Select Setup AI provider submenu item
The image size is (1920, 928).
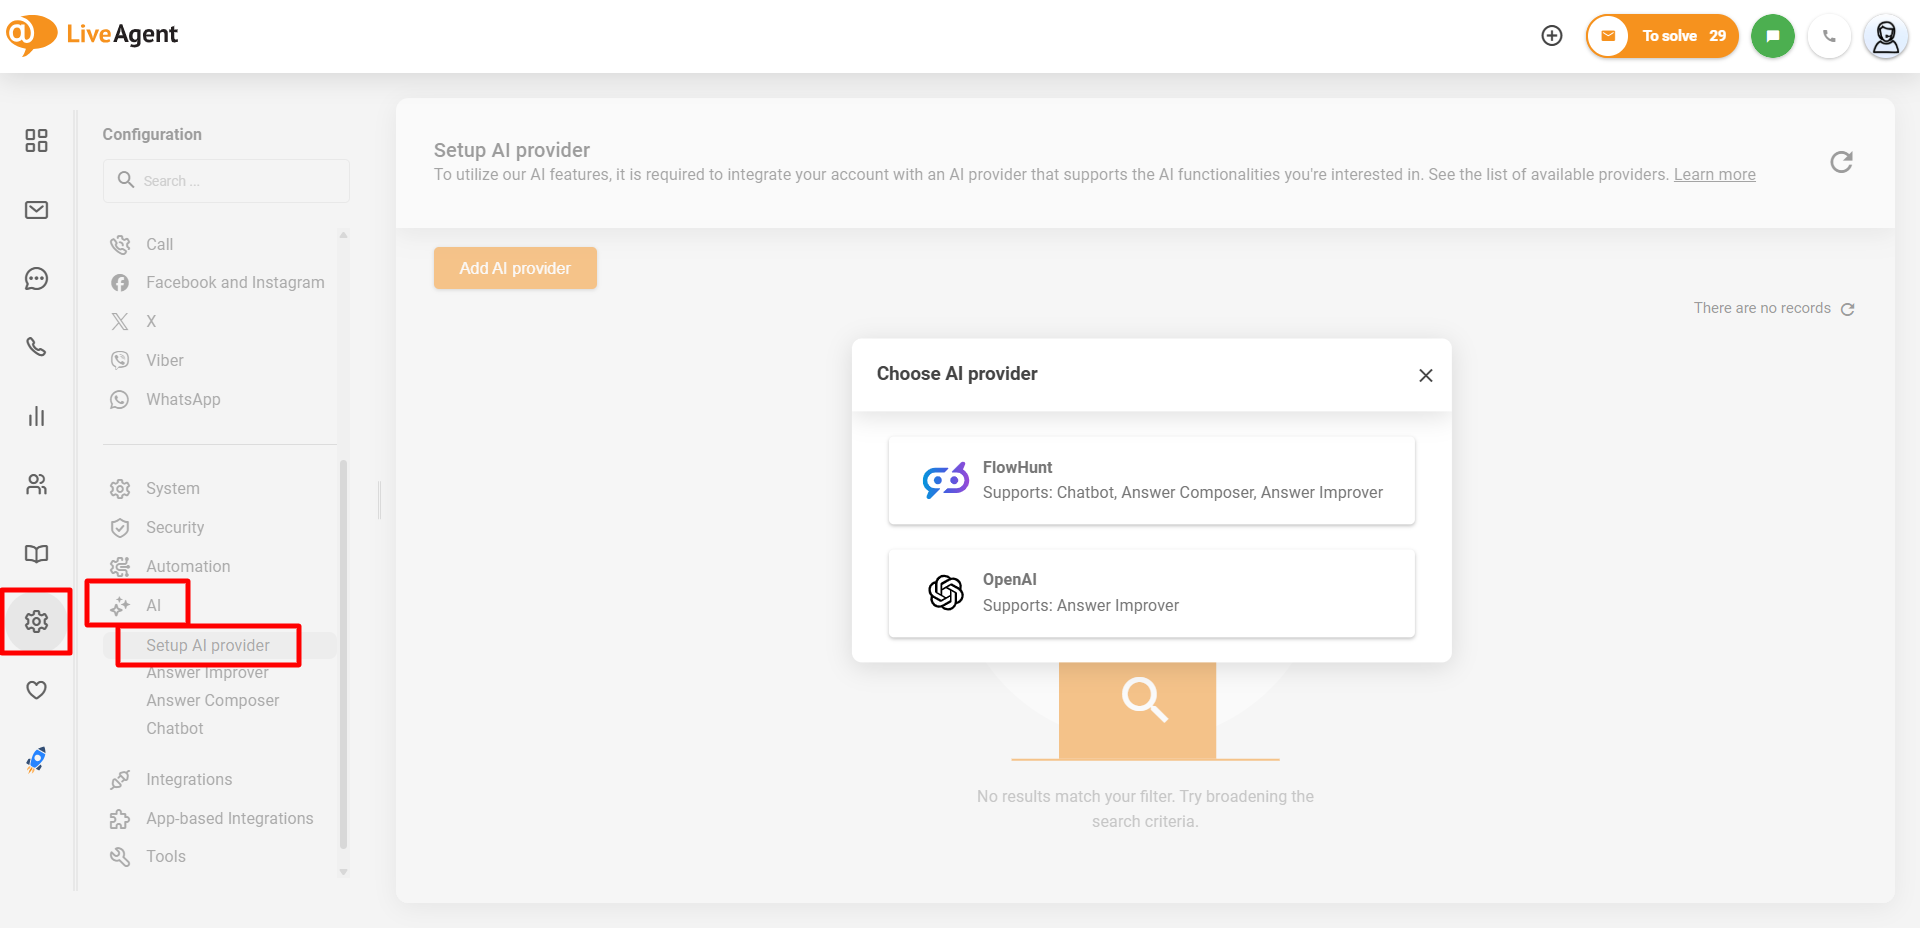coord(207,645)
